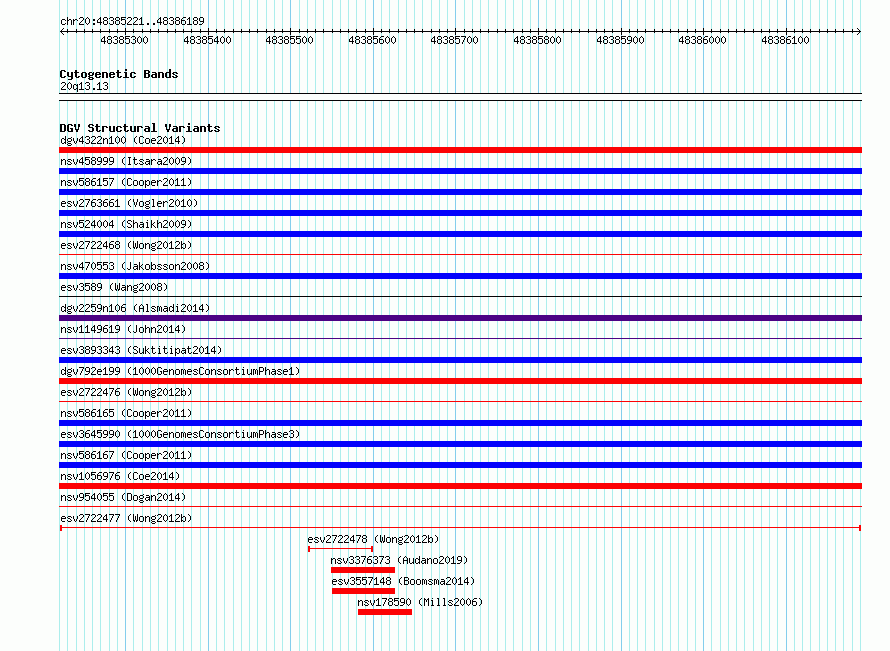Screen dimensions: 890x651
Task: Open esv3557148 (Boomsma2014) label
Action: (x=403, y=581)
